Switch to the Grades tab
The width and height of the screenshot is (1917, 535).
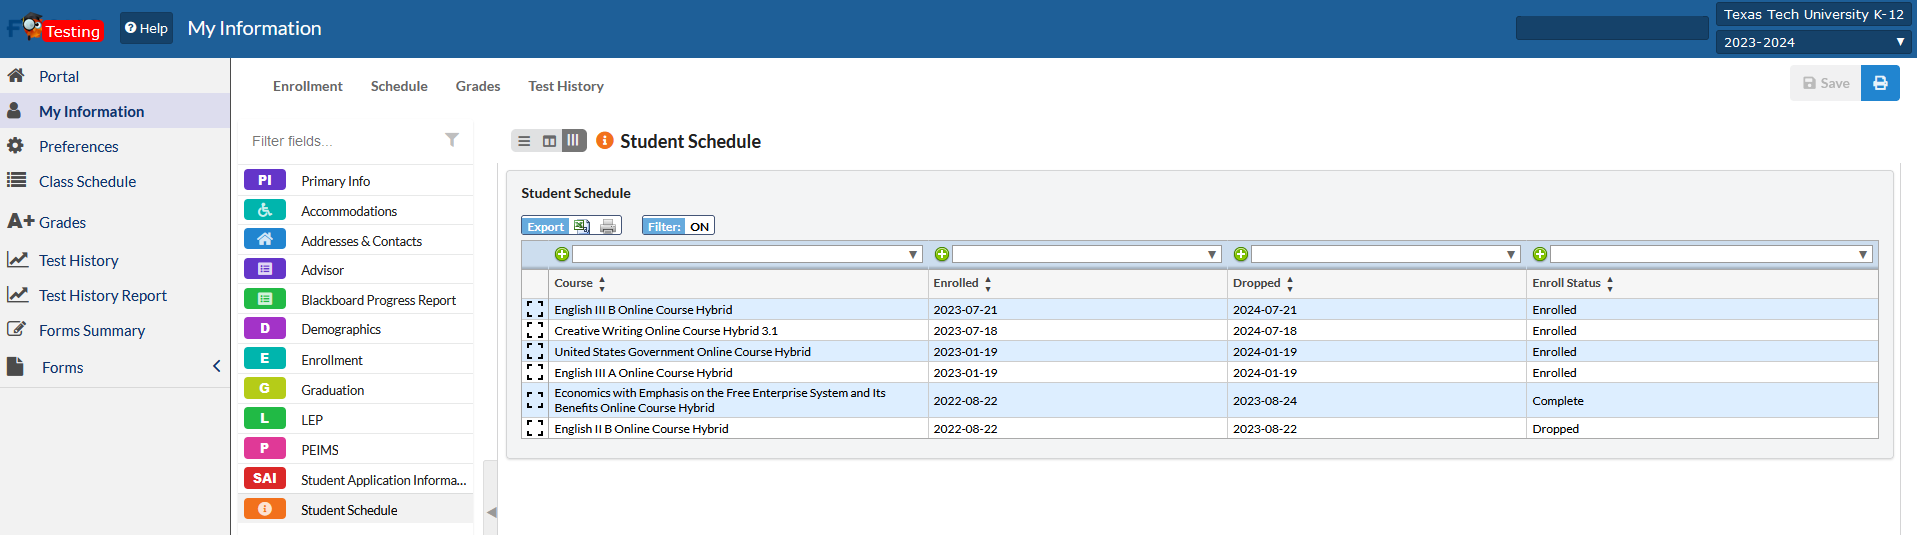478,86
